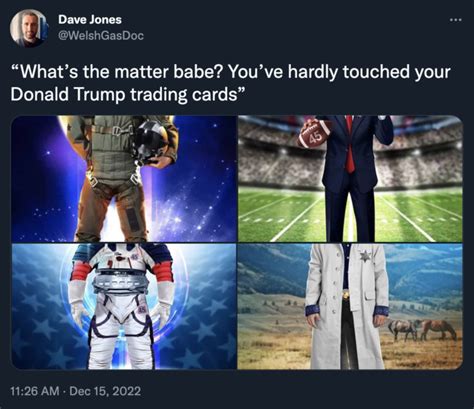Open the football stadium suit image
The height and width of the screenshot is (409, 474).
coord(350,179)
